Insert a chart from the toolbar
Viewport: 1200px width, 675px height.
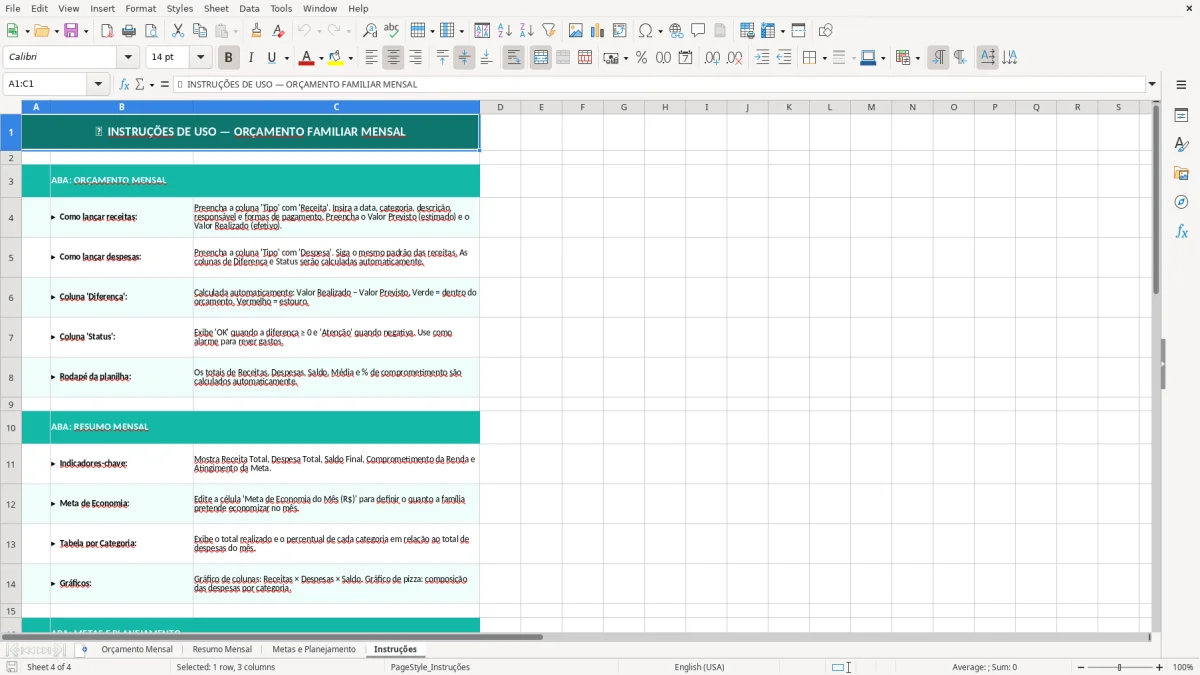(598, 31)
